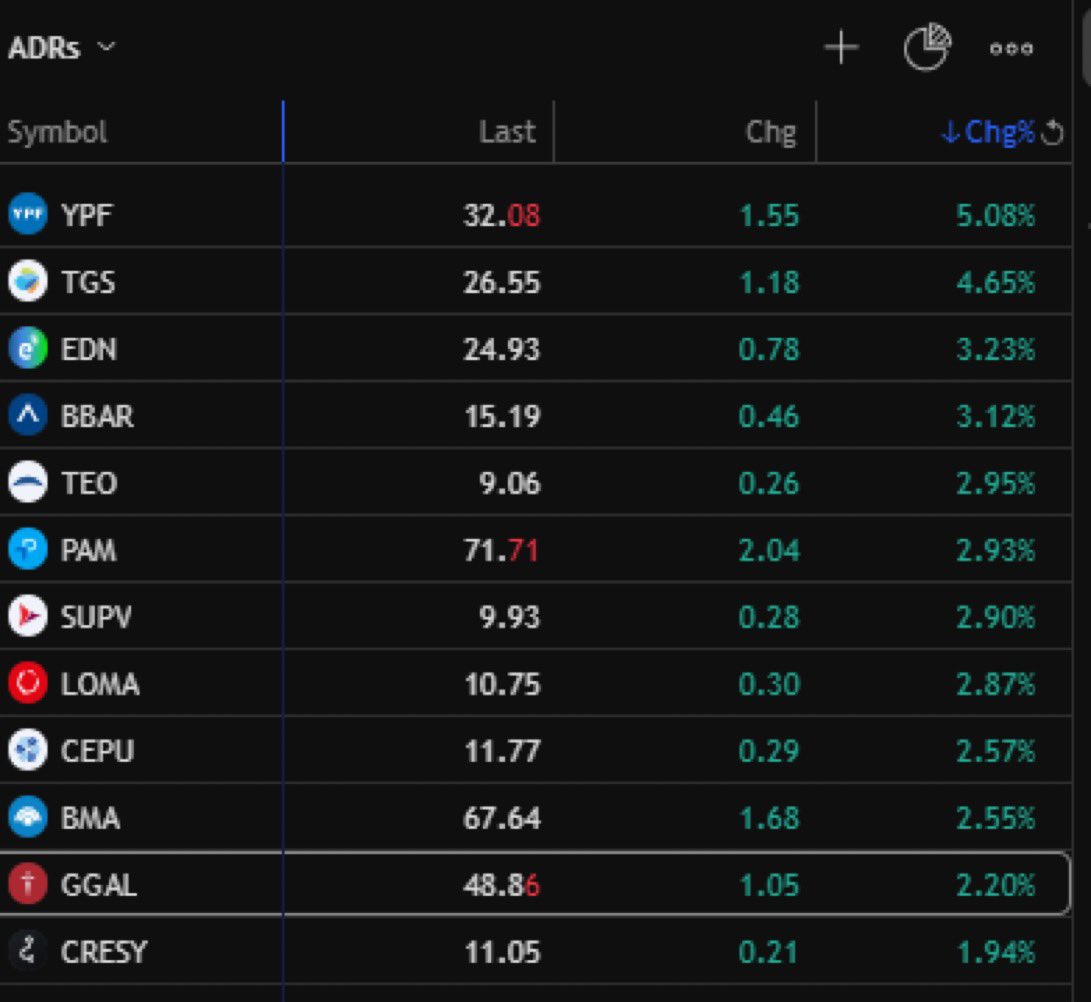
Task: Click LOMA percent change 2.87%
Action: pos(996,684)
